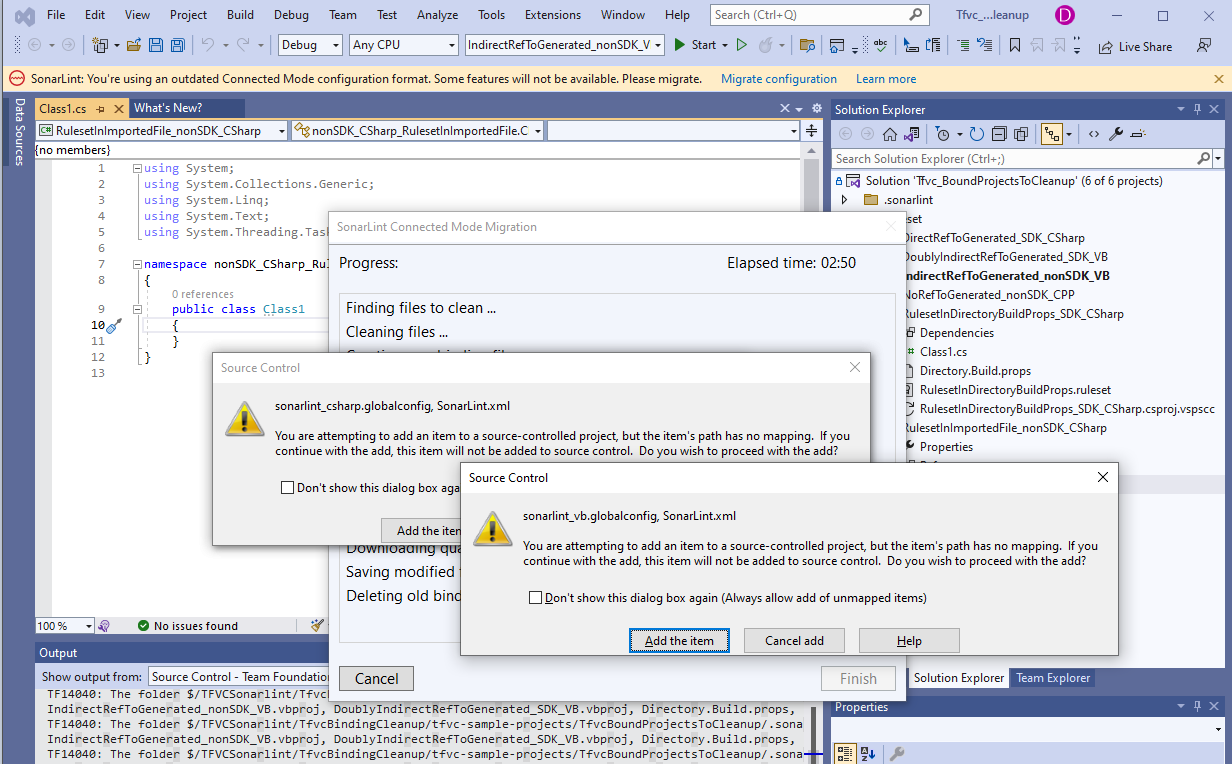The image size is (1232, 764).
Task: Click the Open File folder icon
Action: tap(133, 45)
